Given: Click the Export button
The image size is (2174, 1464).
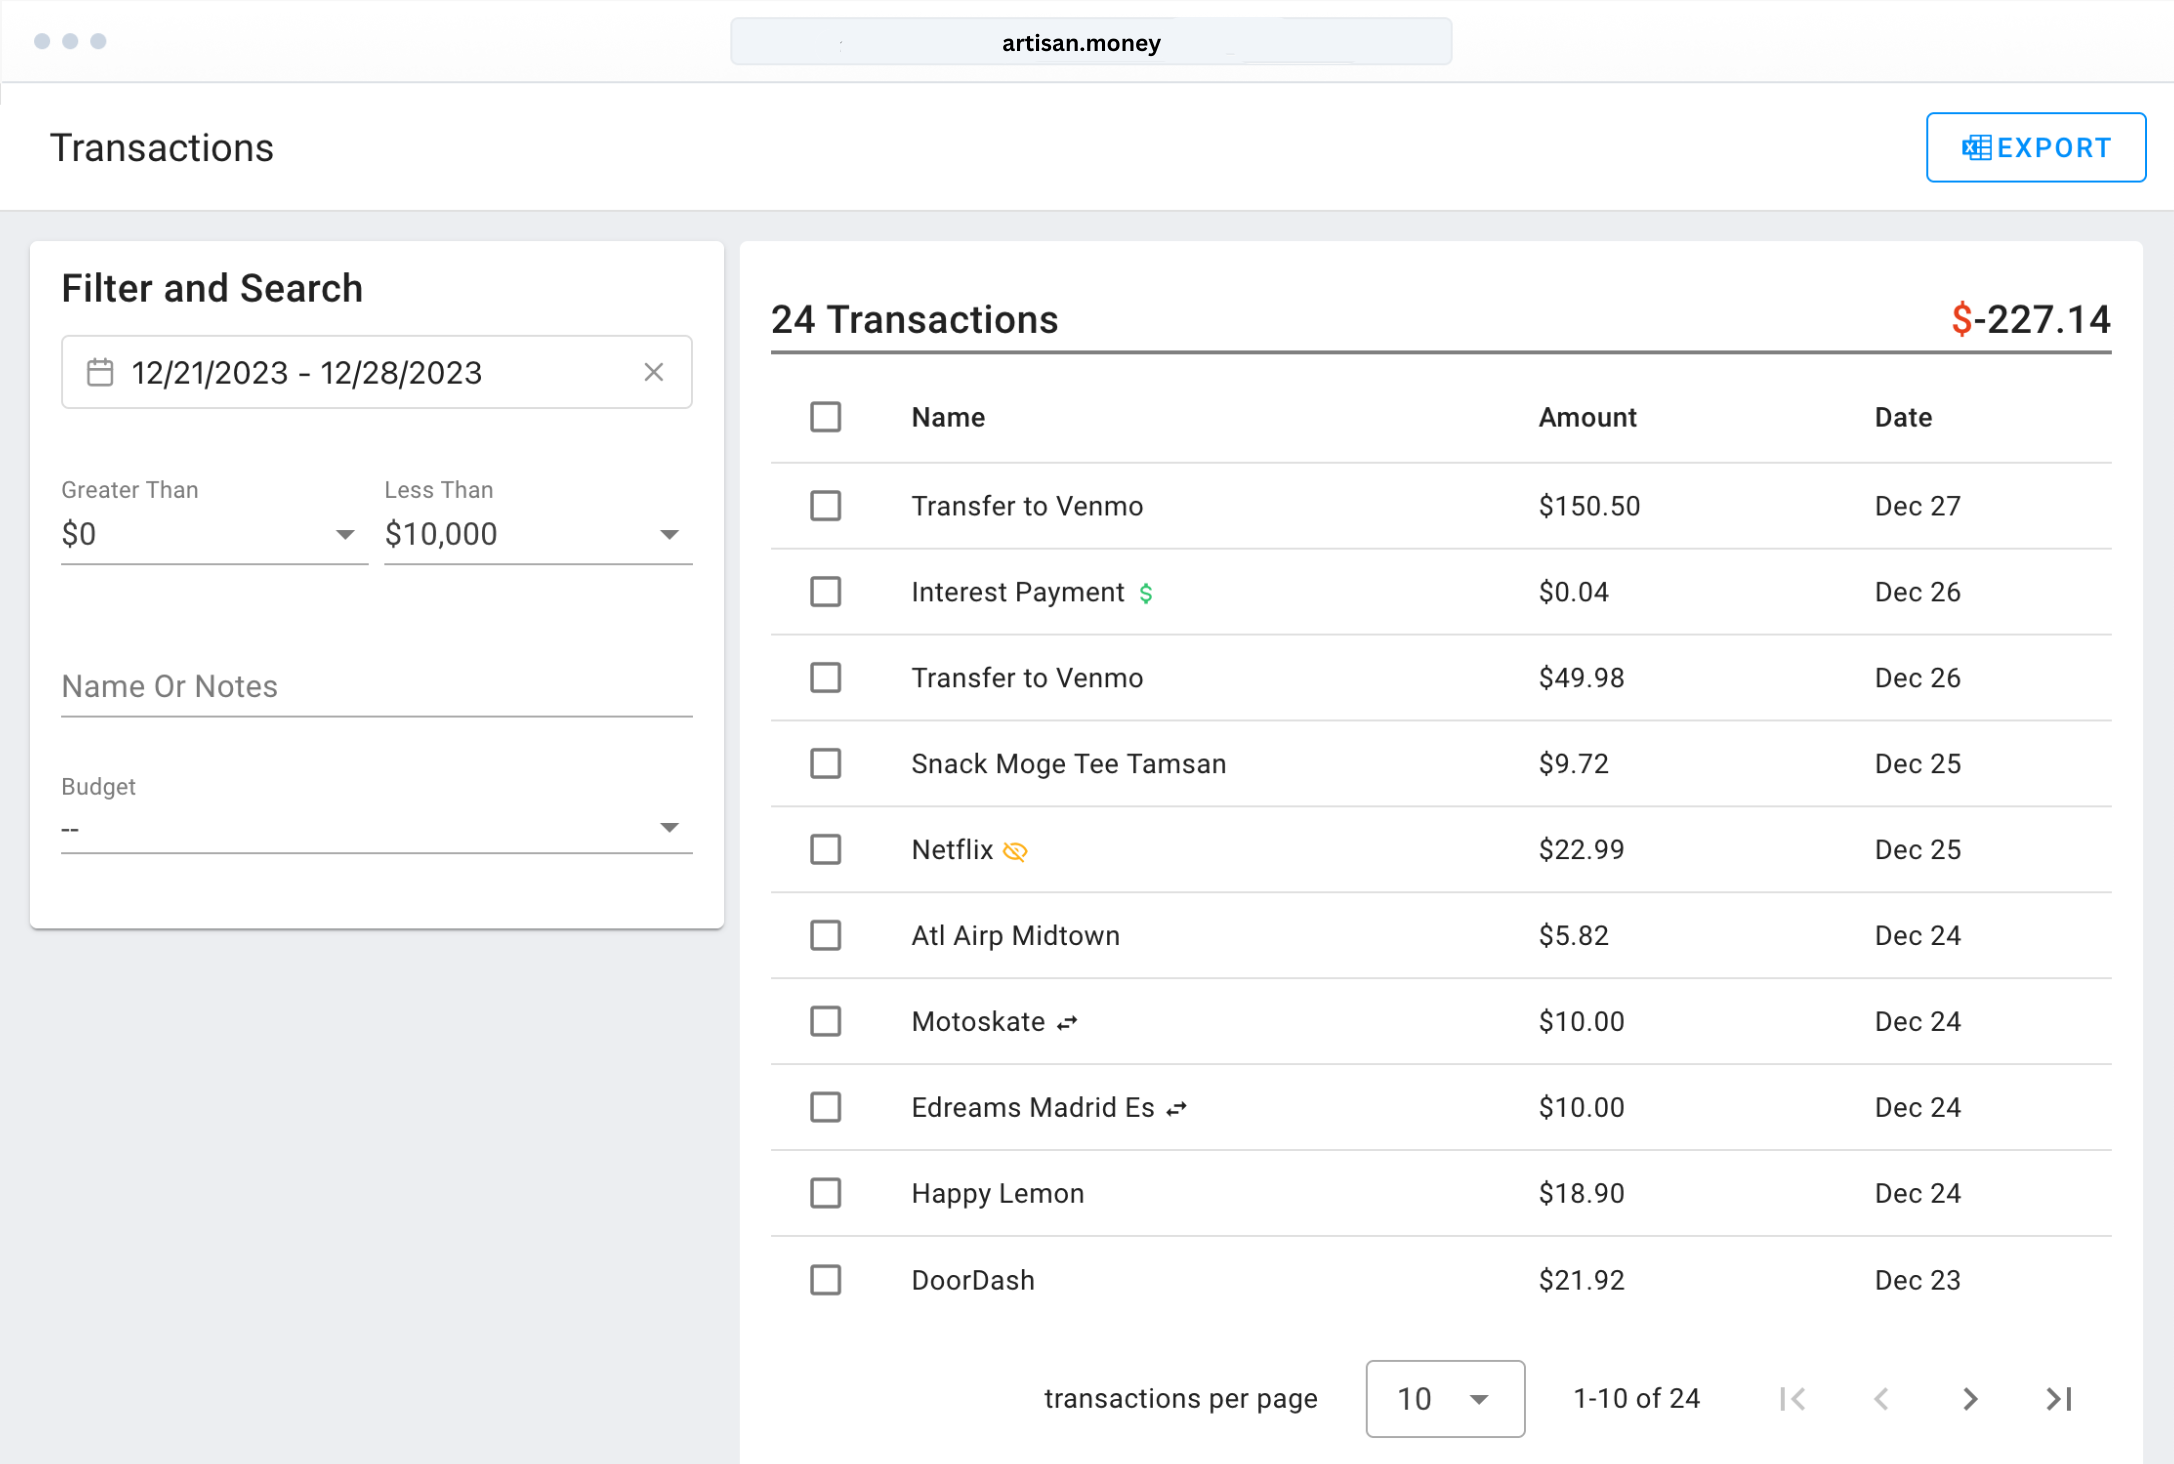Looking at the screenshot, I should pyautogui.click(x=2035, y=147).
